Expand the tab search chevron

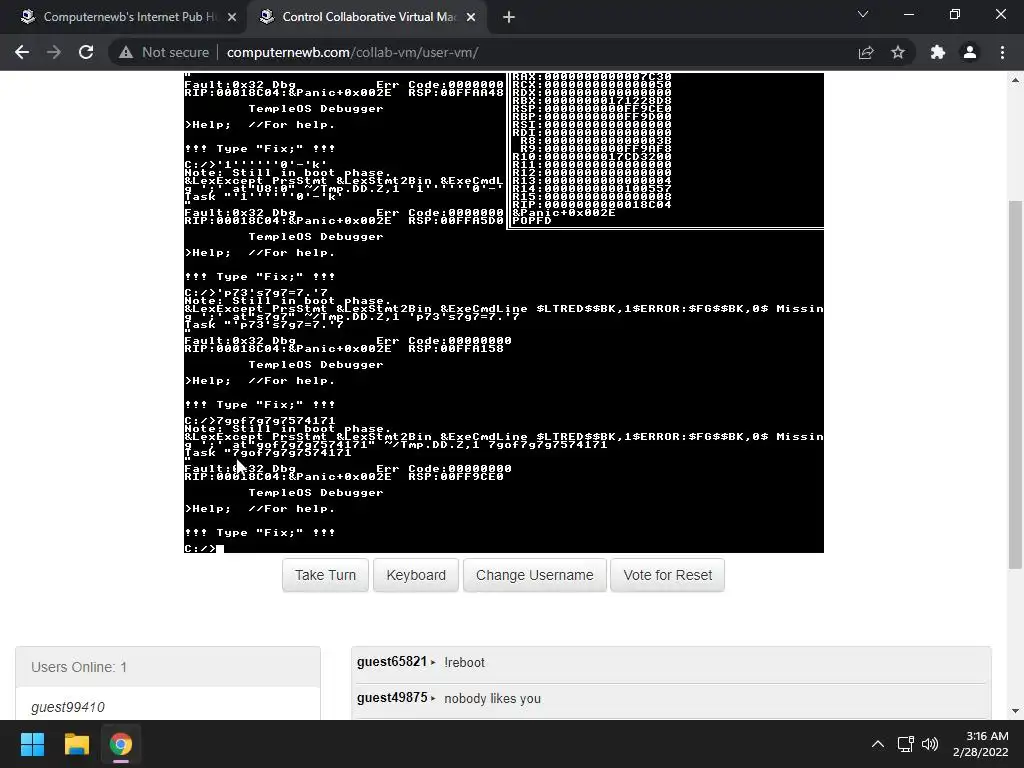[x=863, y=14]
